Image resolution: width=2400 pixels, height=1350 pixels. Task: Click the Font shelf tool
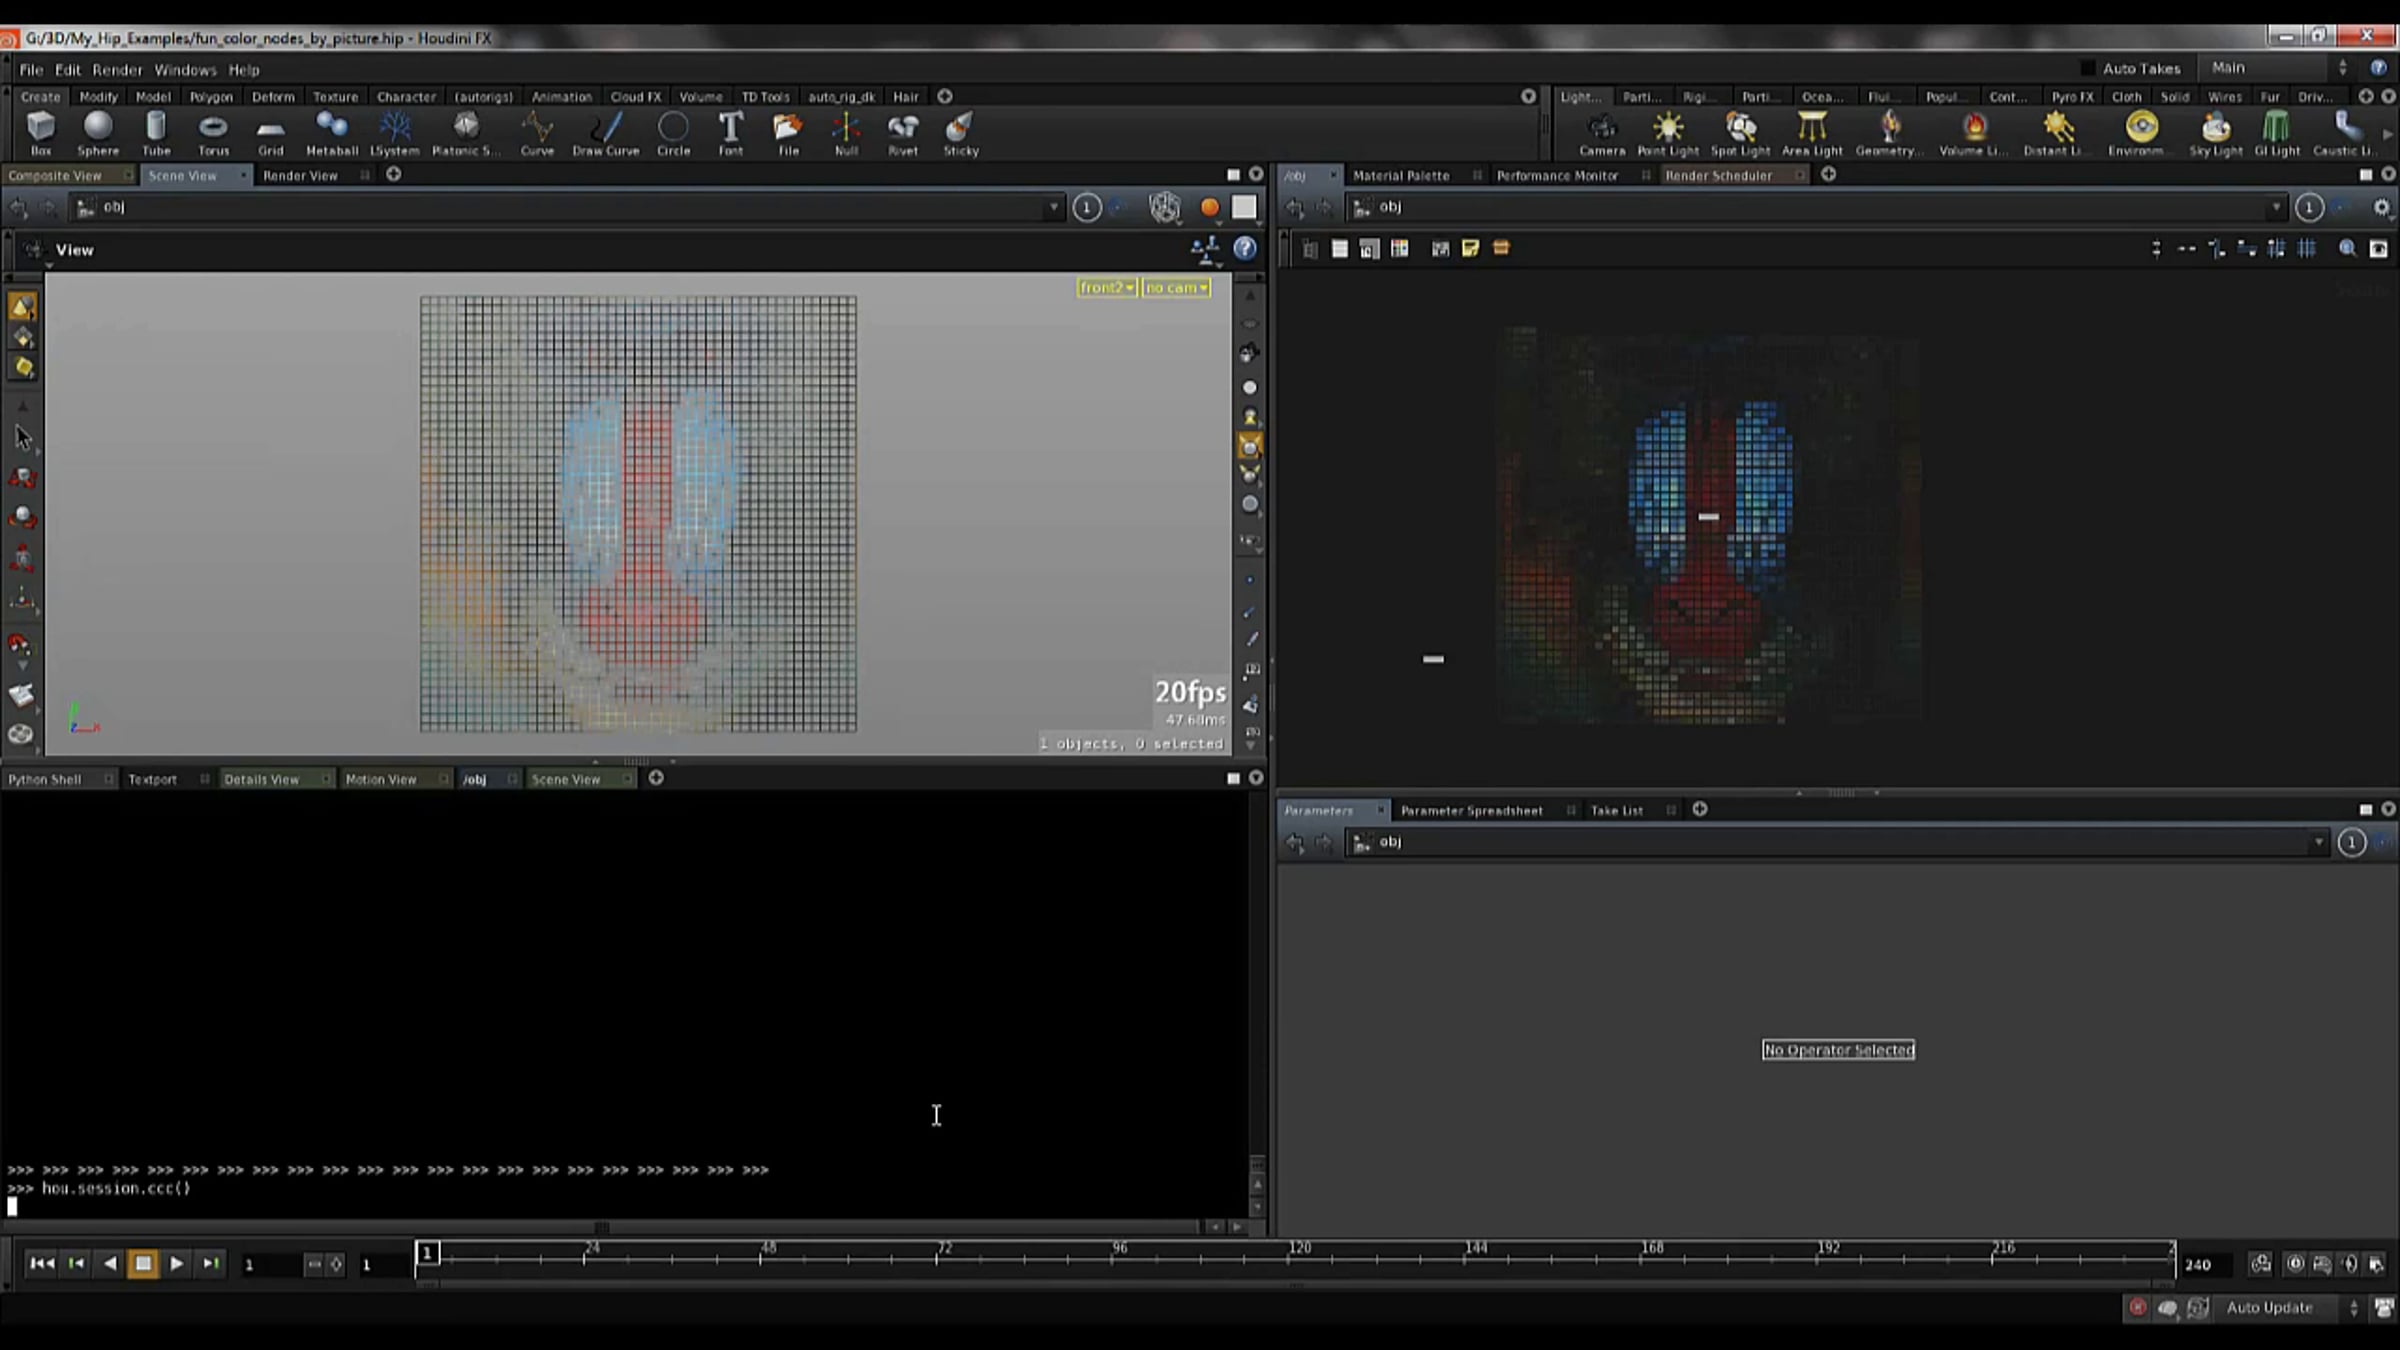point(731,133)
